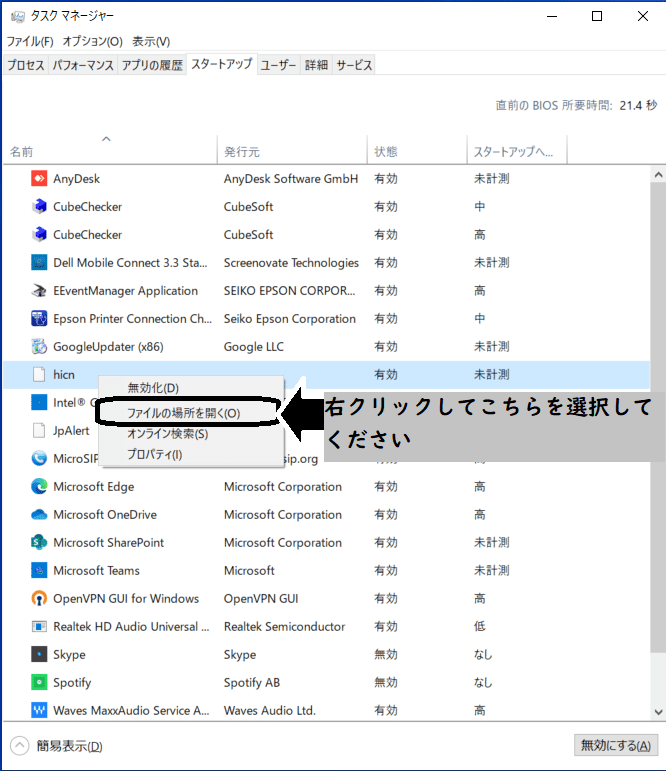The width and height of the screenshot is (666, 771).
Task: Close the Task Manager window
Action: pos(642,16)
